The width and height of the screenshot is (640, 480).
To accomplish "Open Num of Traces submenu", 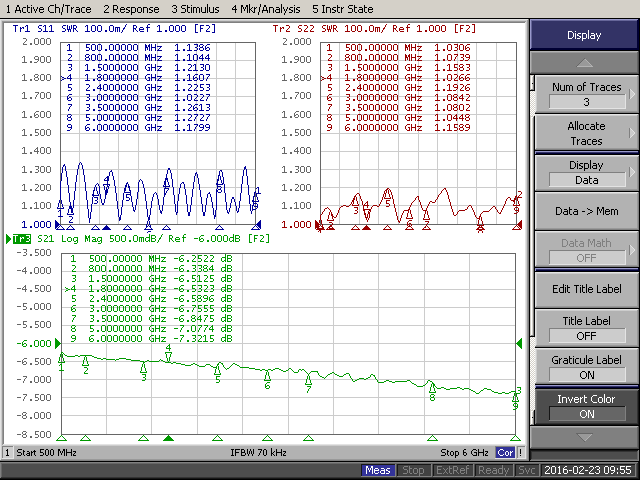I will [586, 95].
